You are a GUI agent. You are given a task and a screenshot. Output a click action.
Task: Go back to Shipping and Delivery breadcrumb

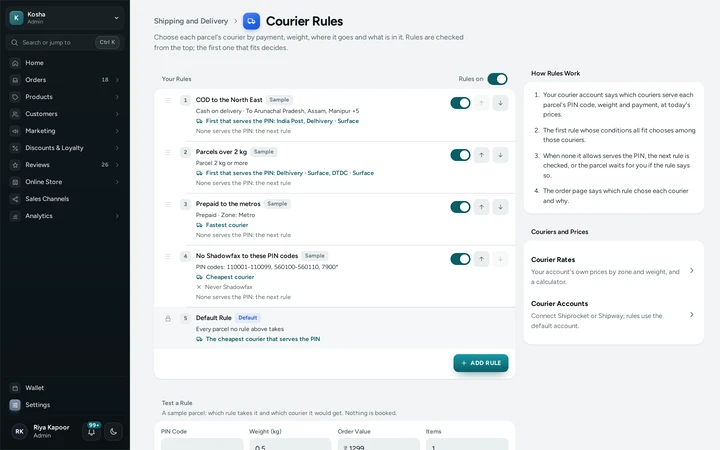[x=191, y=21]
